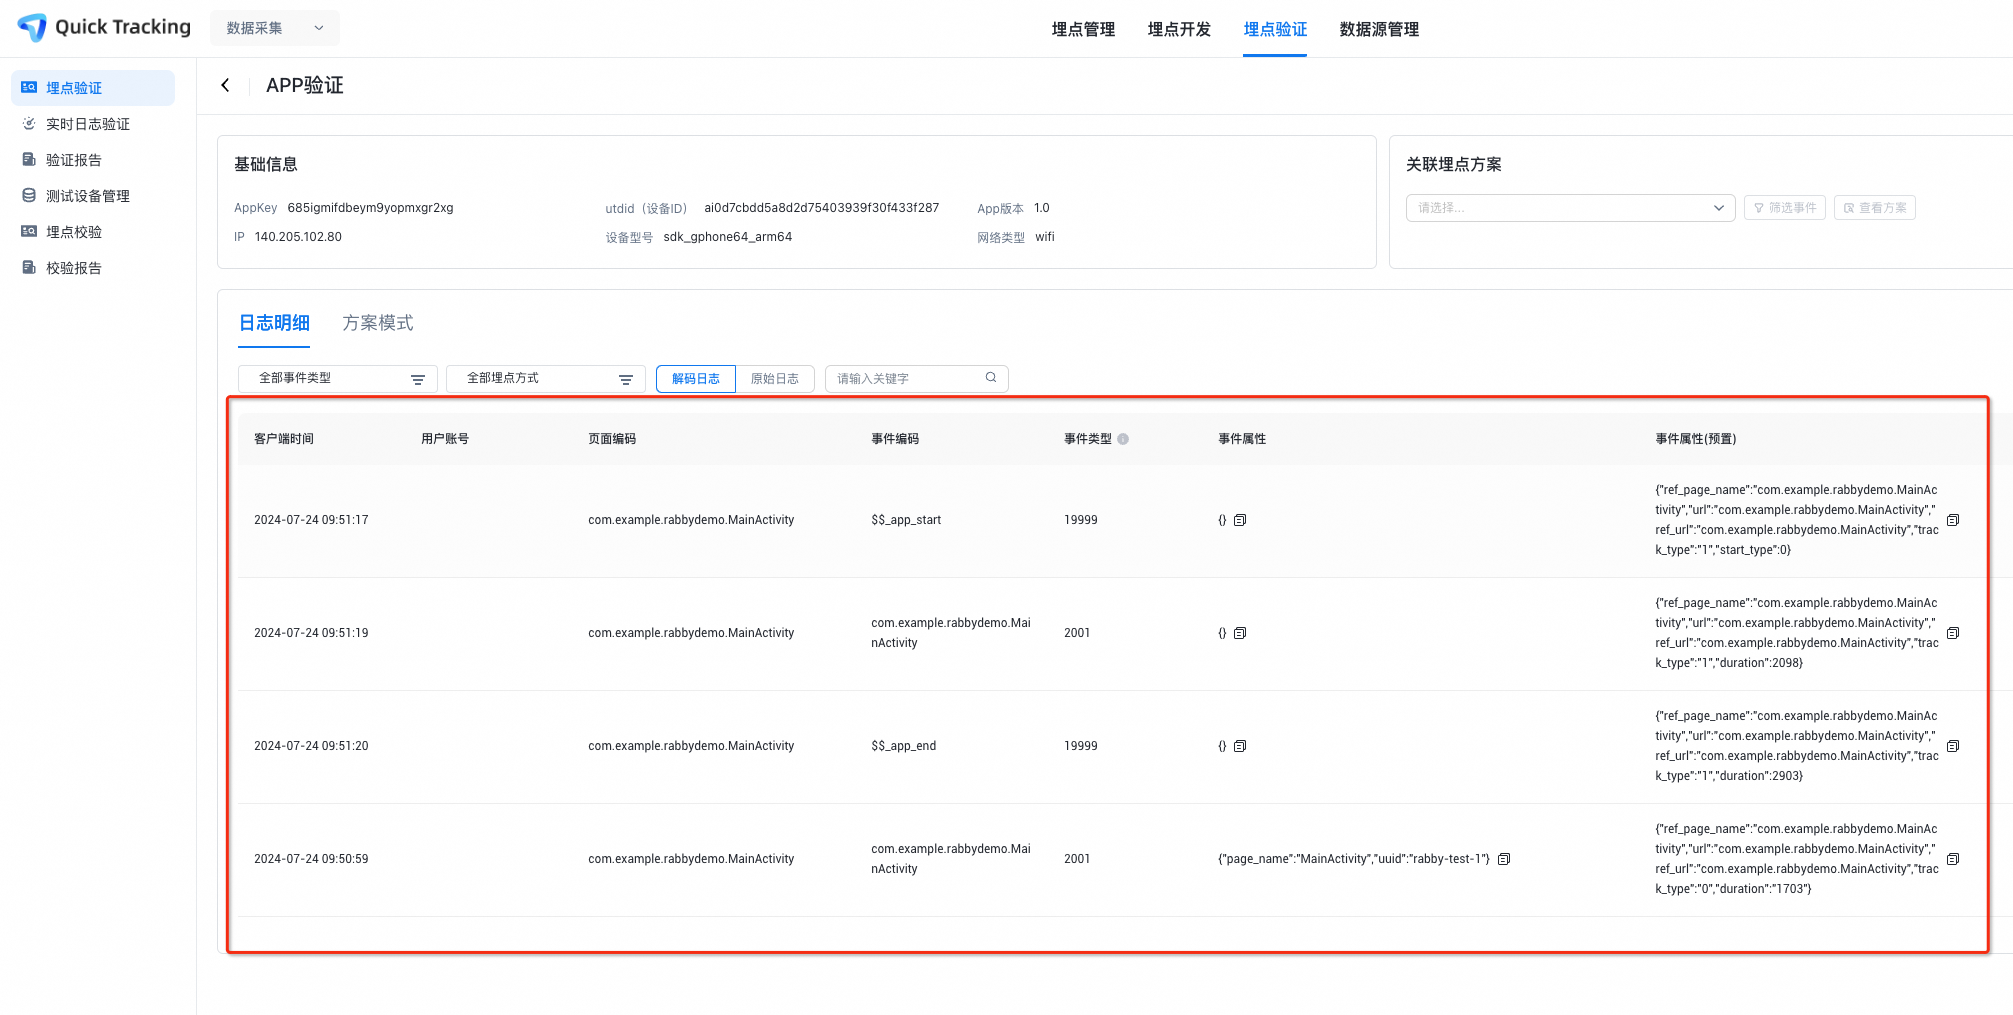Copy 事件属性 of the 09:51:20 row
This screenshot has width=2013, height=1015.
pos(1240,746)
